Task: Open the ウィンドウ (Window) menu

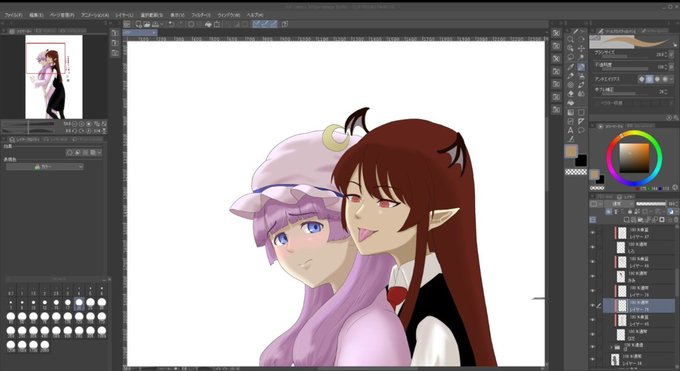Action: click(228, 15)
